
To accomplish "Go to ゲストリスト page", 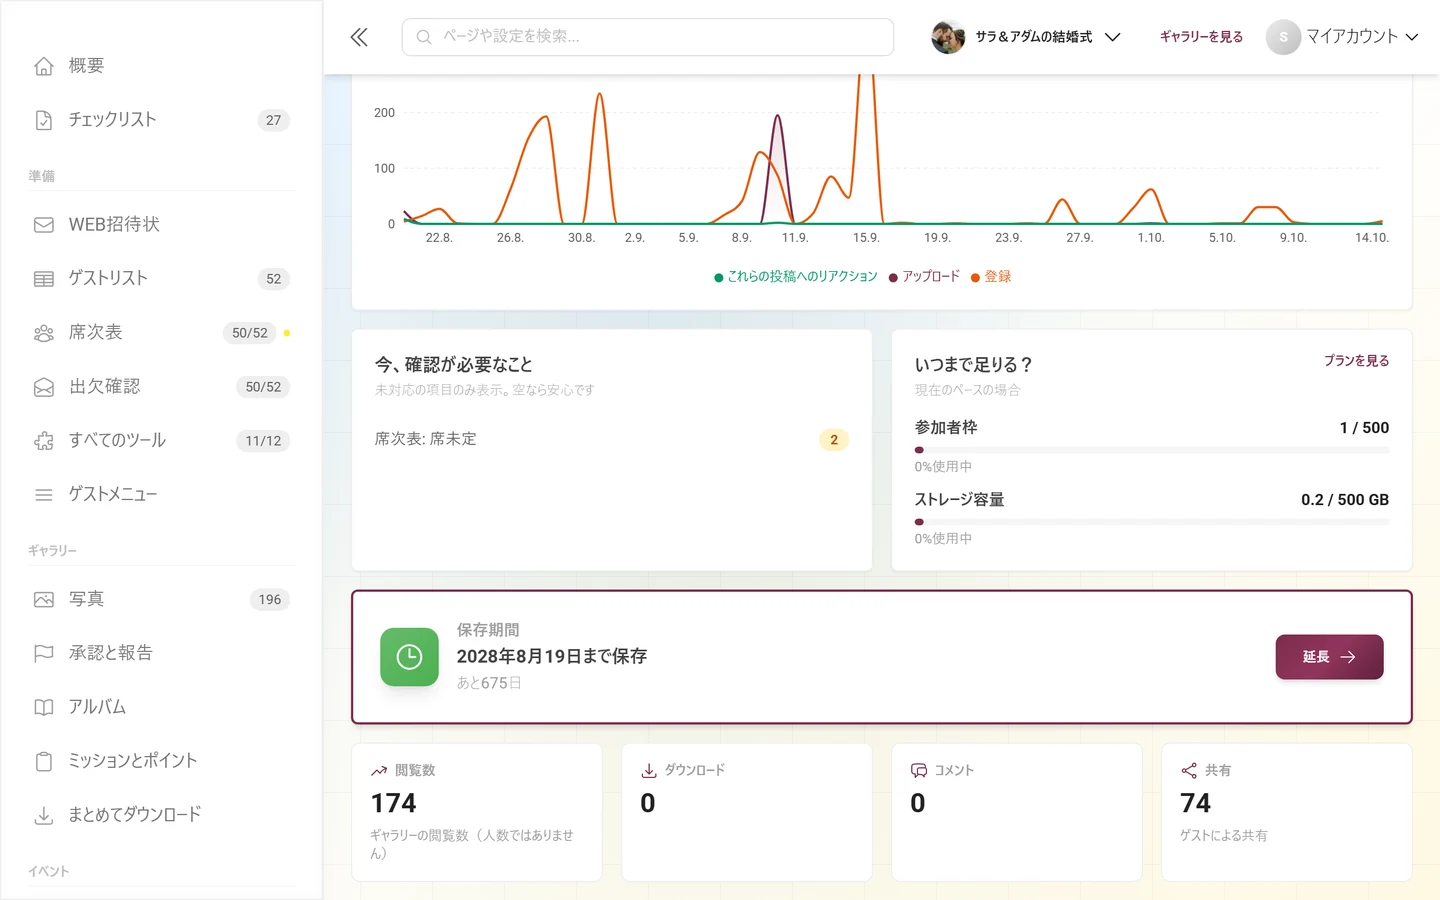I will [161, 279].
